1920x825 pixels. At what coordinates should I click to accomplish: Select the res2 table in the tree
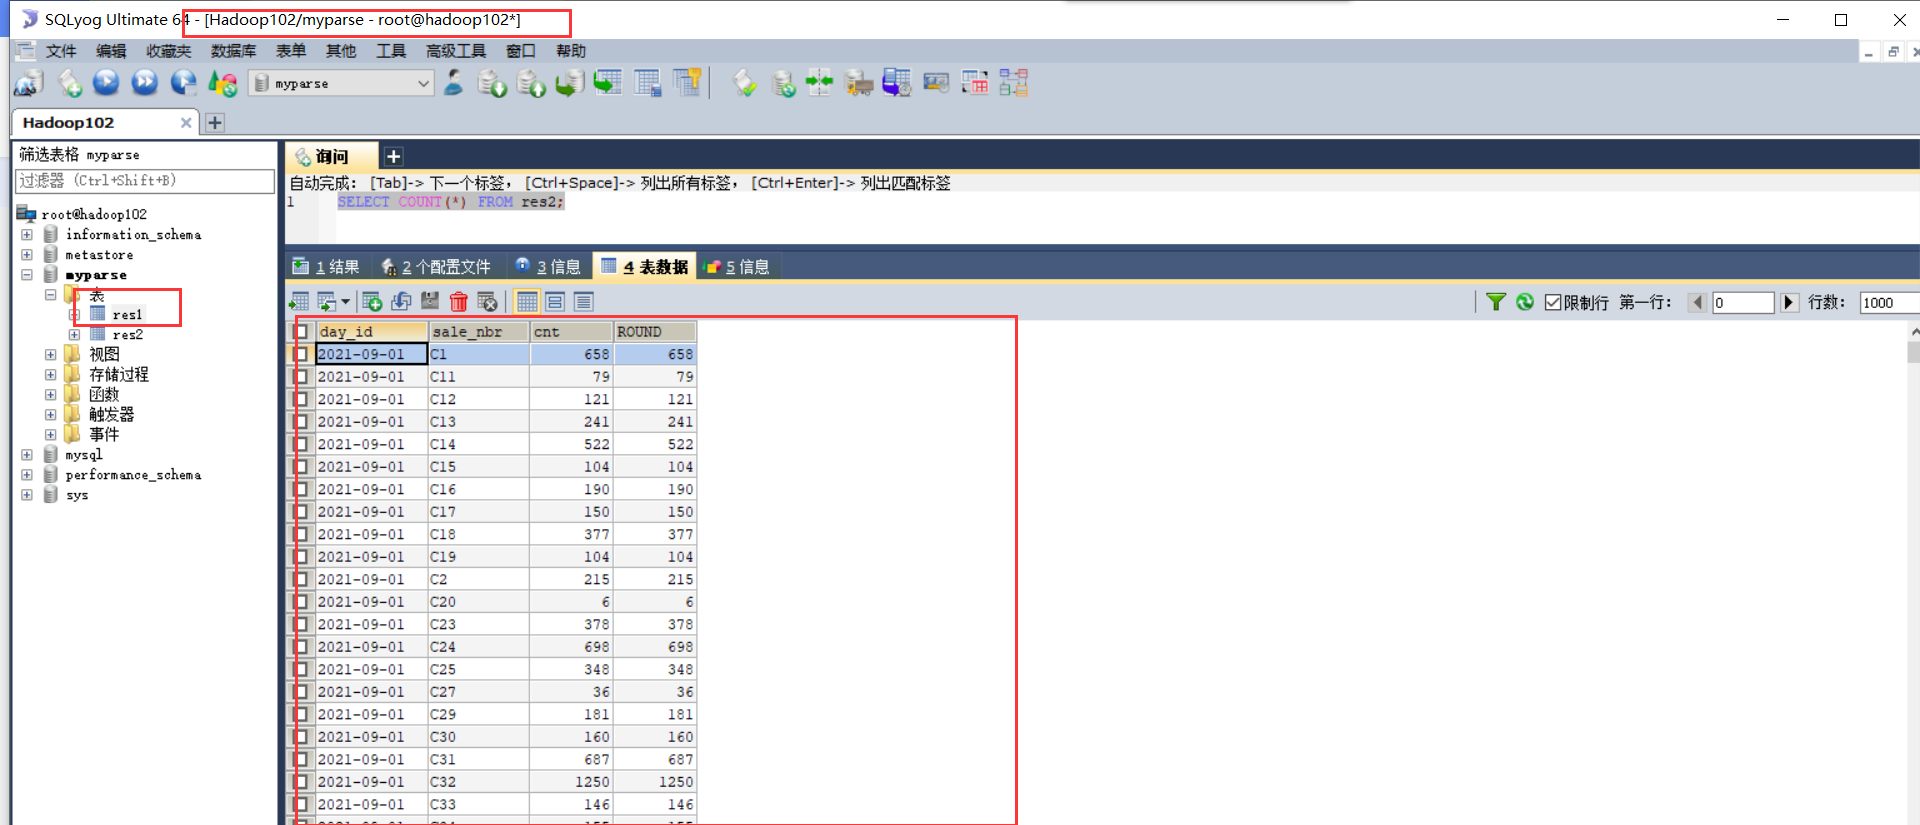(x=127, y=335)
